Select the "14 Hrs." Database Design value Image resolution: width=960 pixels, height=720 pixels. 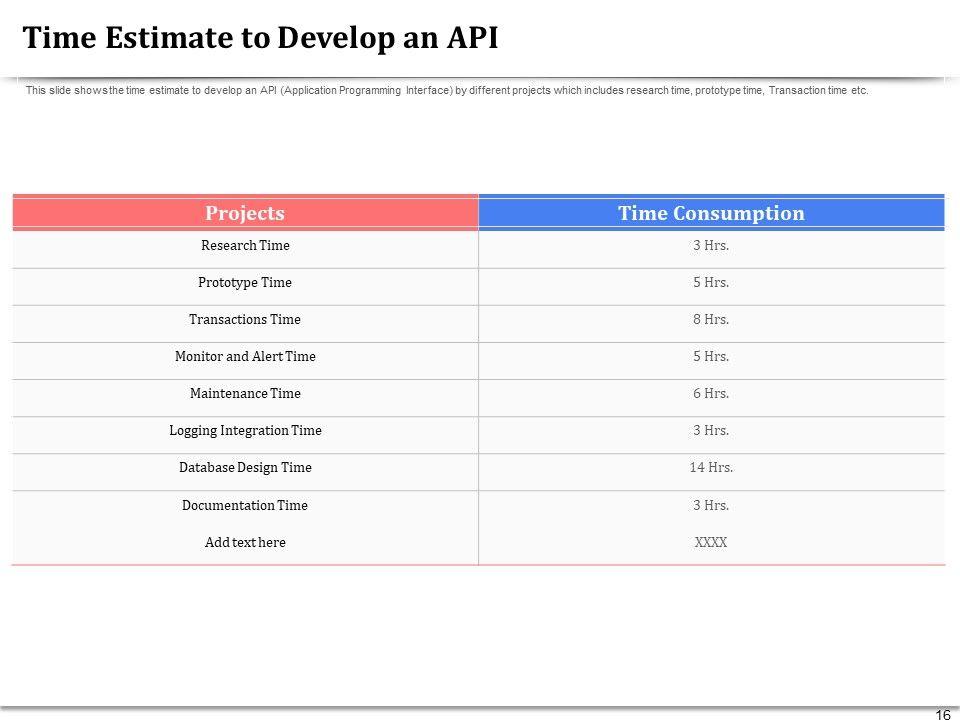[711, 468]
